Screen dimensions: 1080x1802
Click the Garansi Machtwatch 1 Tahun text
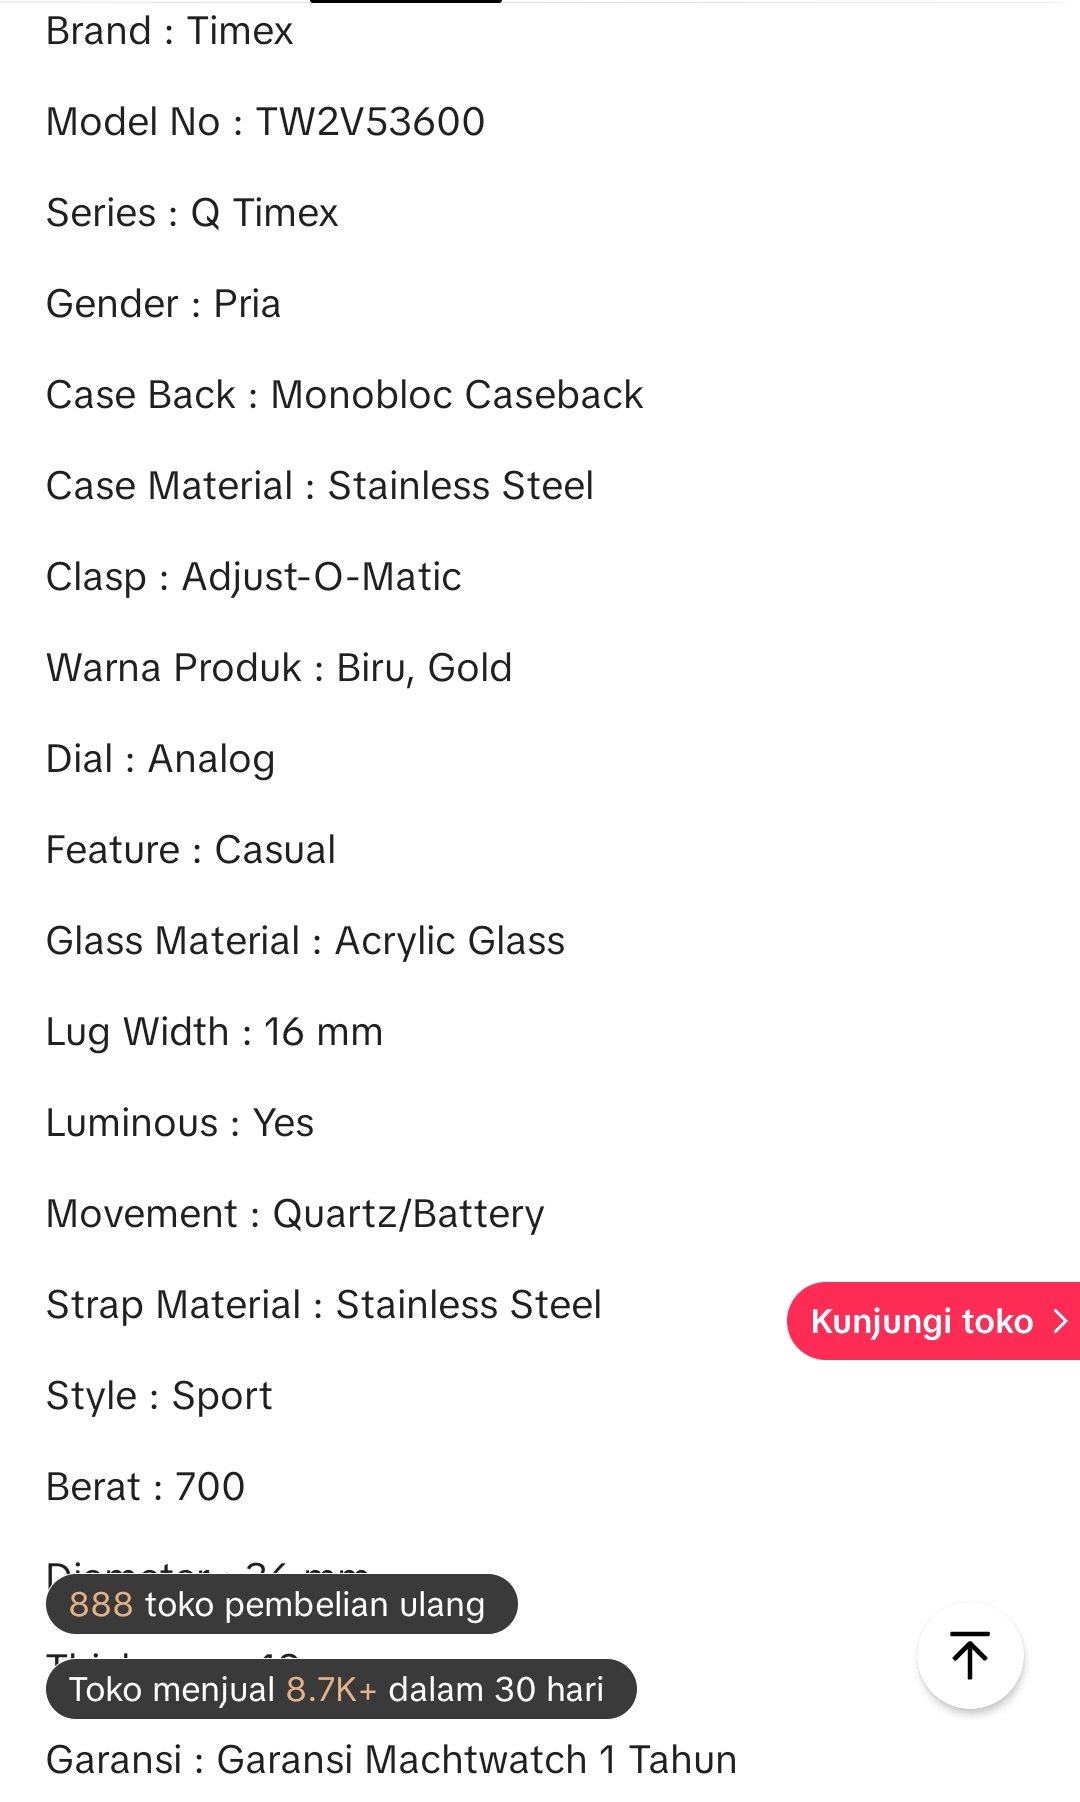click(391, 1760)
